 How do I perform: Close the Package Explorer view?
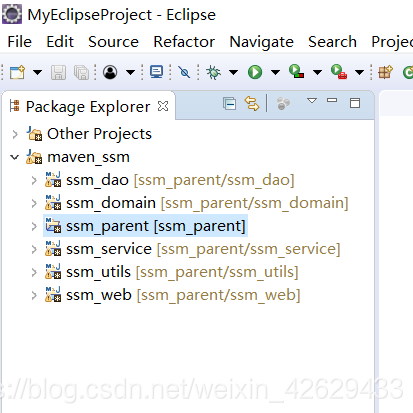[x=163, y=106]
